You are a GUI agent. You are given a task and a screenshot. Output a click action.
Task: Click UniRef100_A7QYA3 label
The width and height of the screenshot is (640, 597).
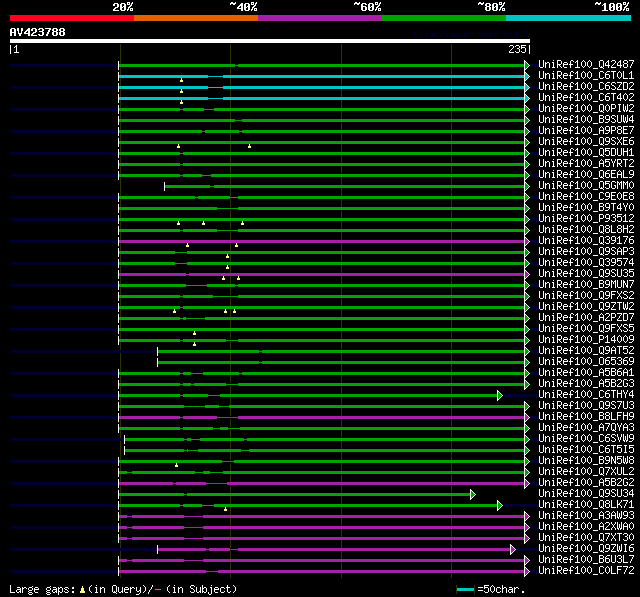586,428
